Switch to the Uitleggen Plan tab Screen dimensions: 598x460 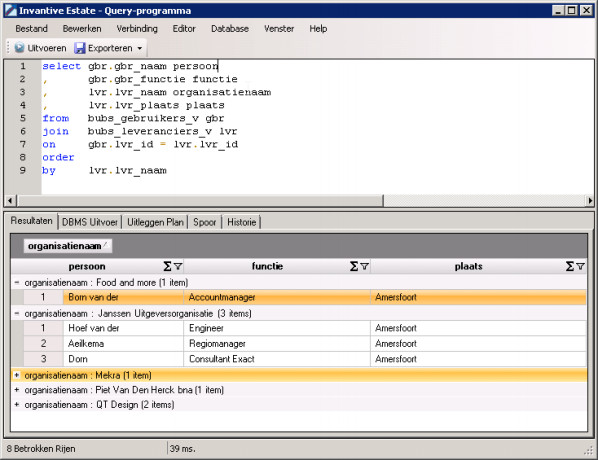click(155, 222)
